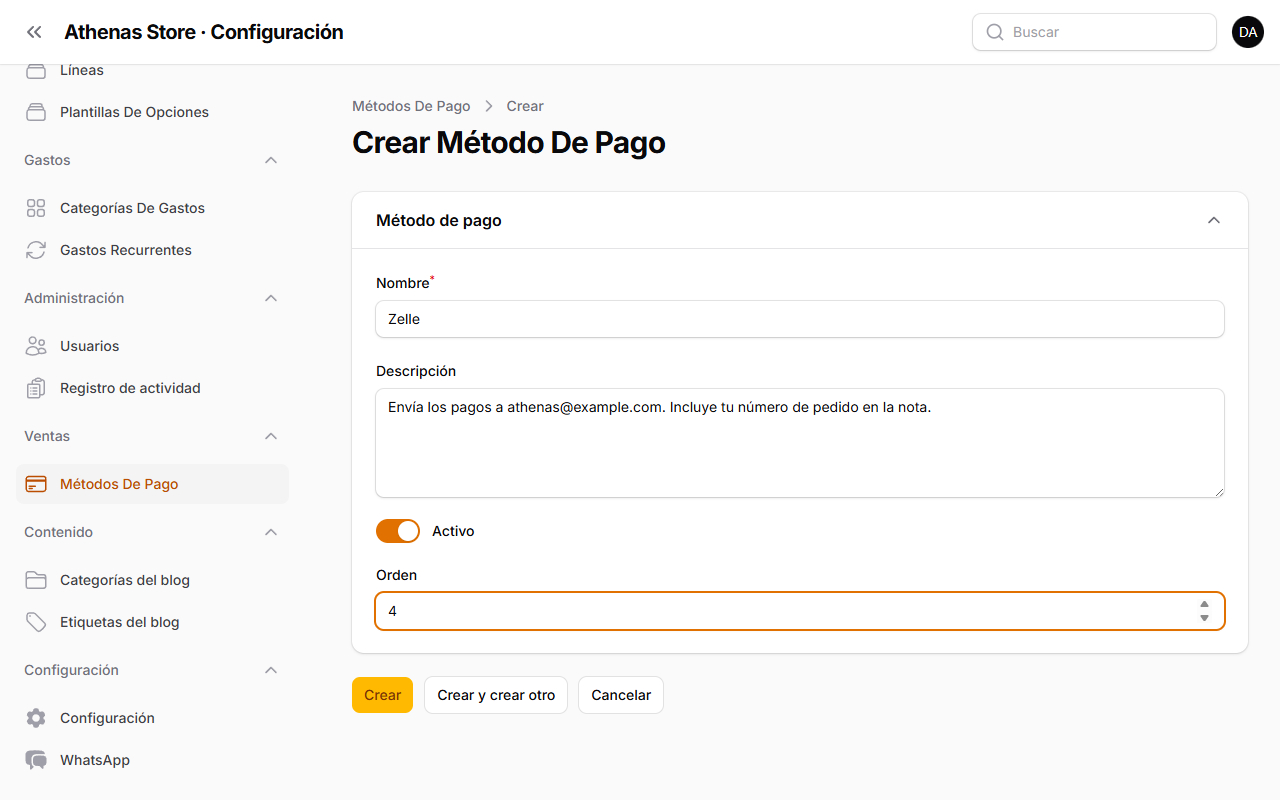Click the Athenas Store · Configuración title

pyautogui.click(x=204, y=32)
